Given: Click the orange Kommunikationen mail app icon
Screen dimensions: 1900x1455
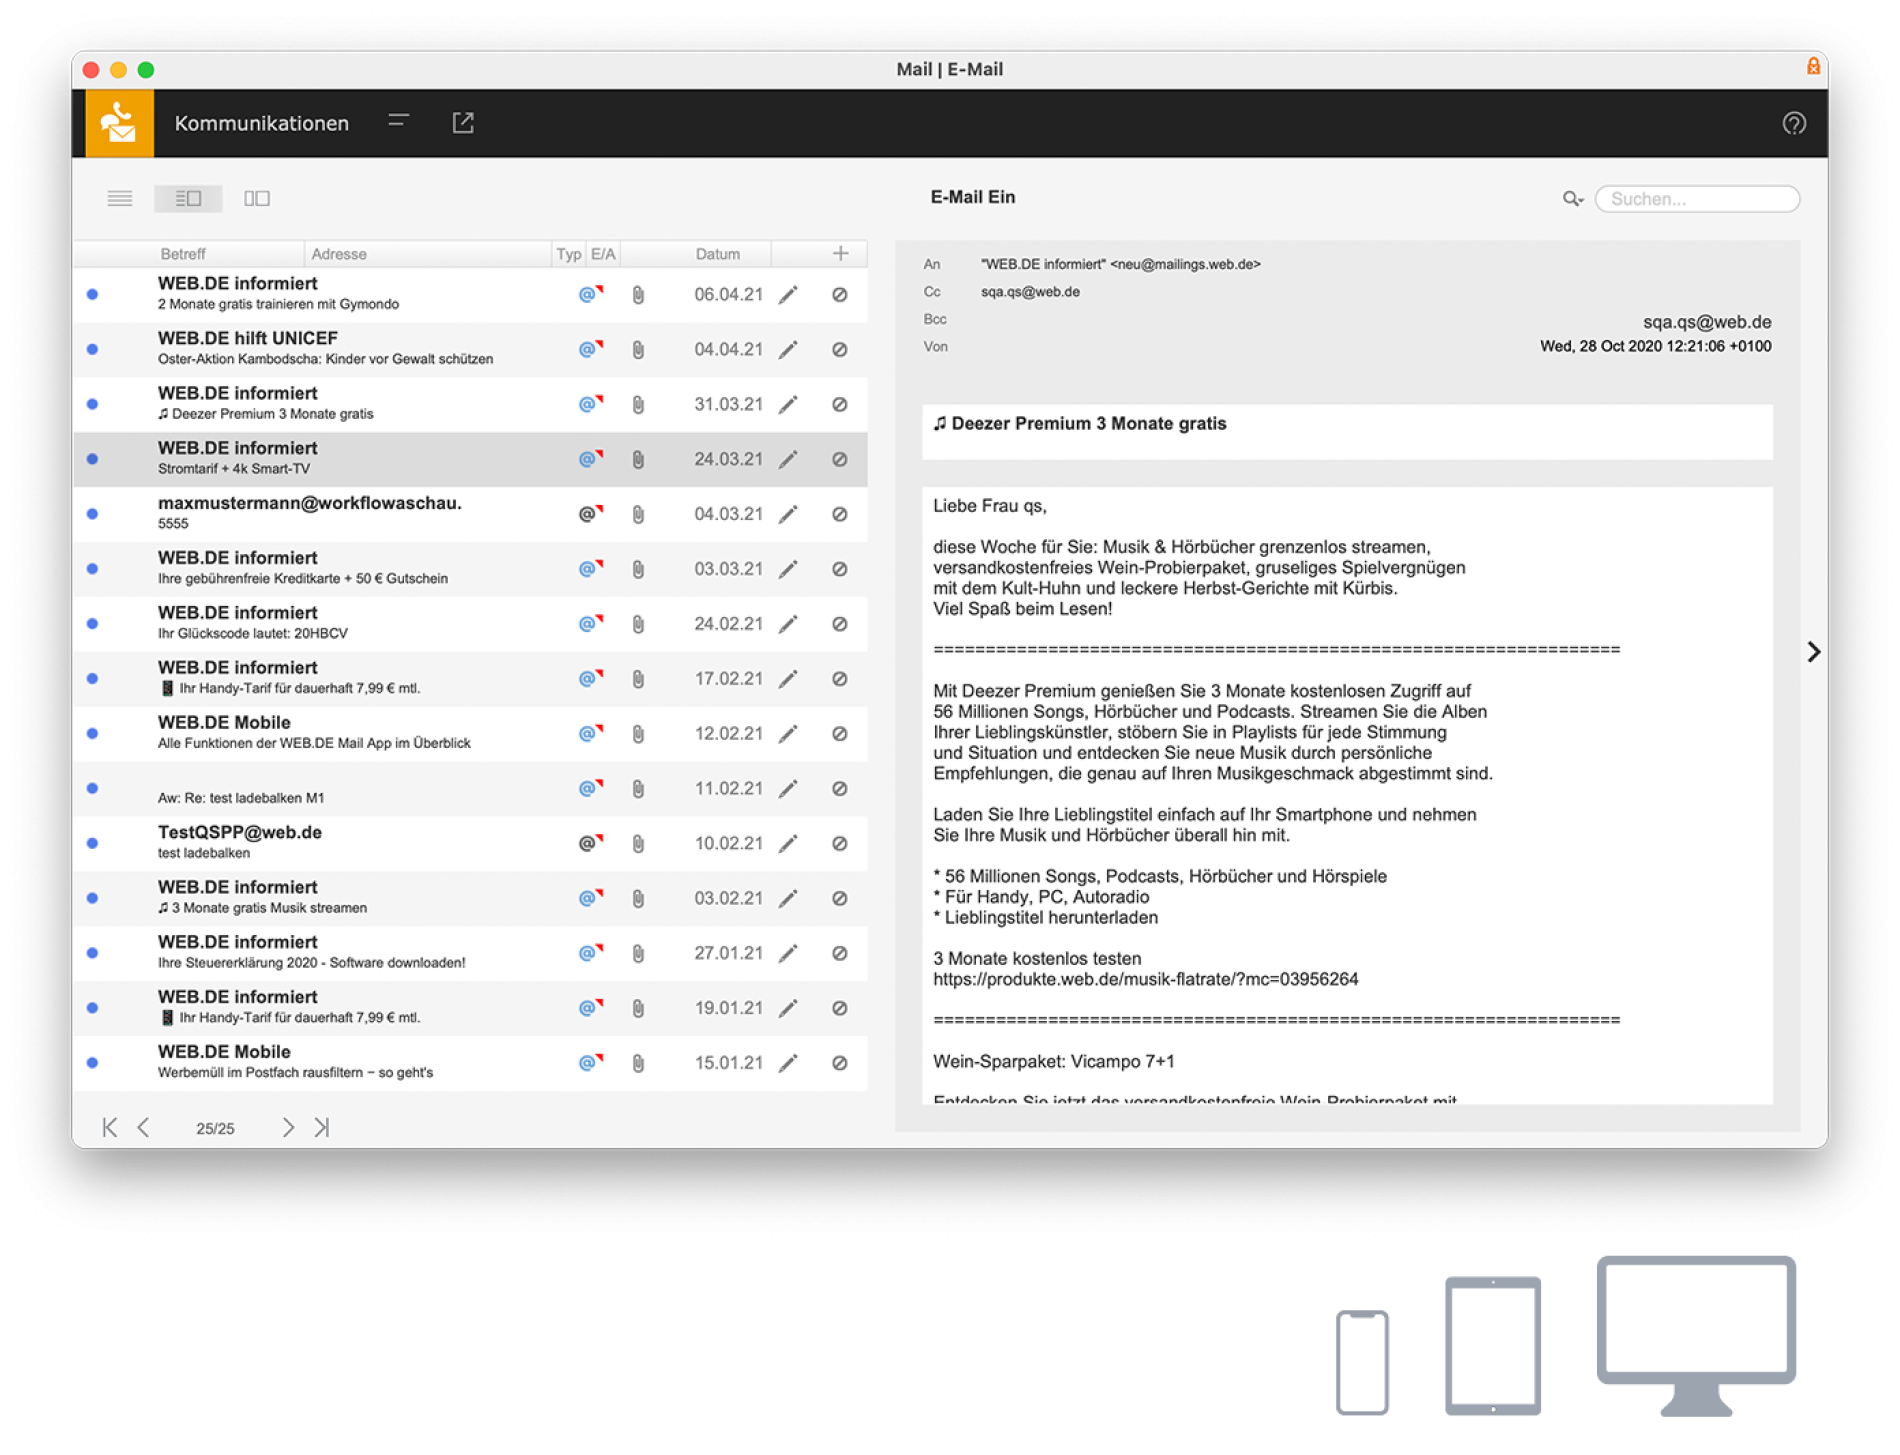Looking at the screenshot, I should click(x=119, y=123).
